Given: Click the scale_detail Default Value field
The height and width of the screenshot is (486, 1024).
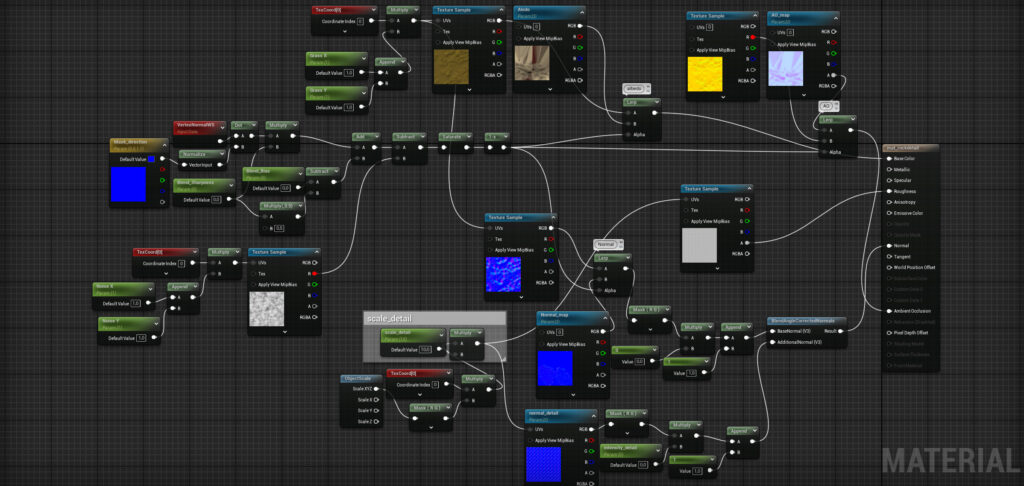Looking at the screenshot, I should 425,349.
